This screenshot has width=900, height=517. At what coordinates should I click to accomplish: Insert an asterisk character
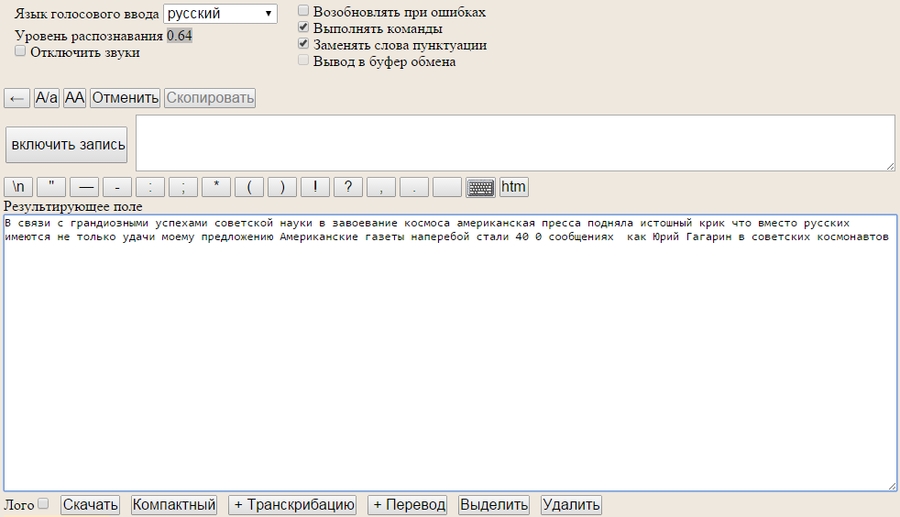[216, 187]
